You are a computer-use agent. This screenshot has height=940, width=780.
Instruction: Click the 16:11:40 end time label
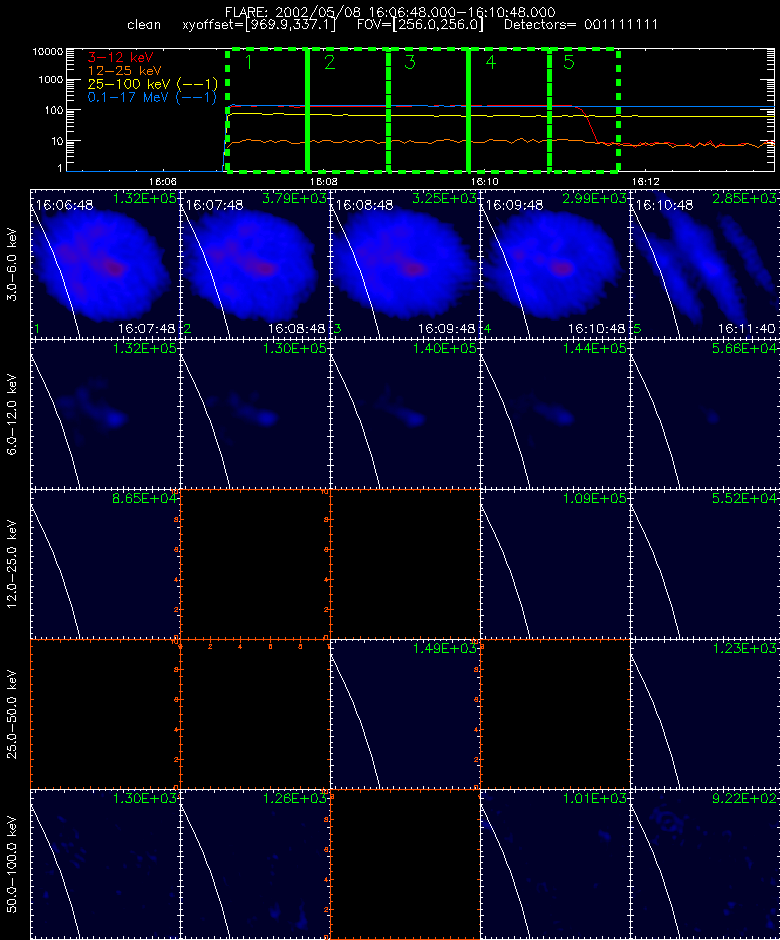click(x=746, y=329)
